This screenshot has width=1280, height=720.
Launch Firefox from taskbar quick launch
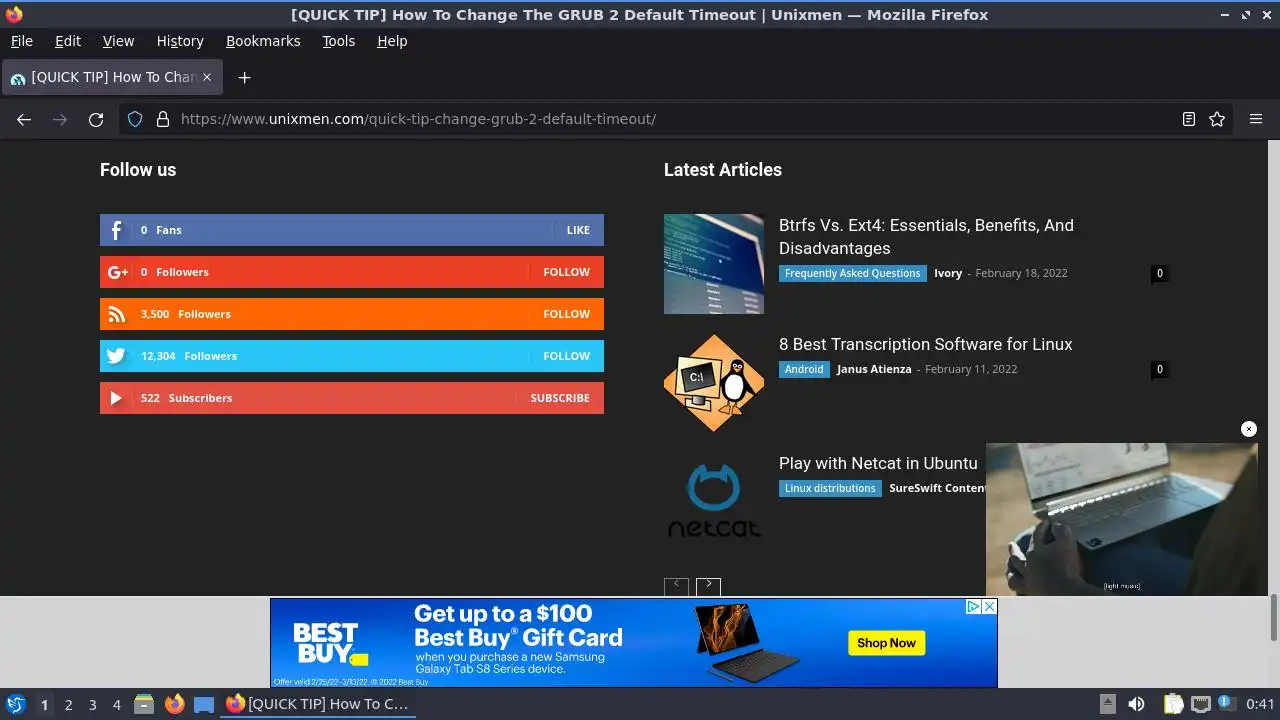[174, 704]
